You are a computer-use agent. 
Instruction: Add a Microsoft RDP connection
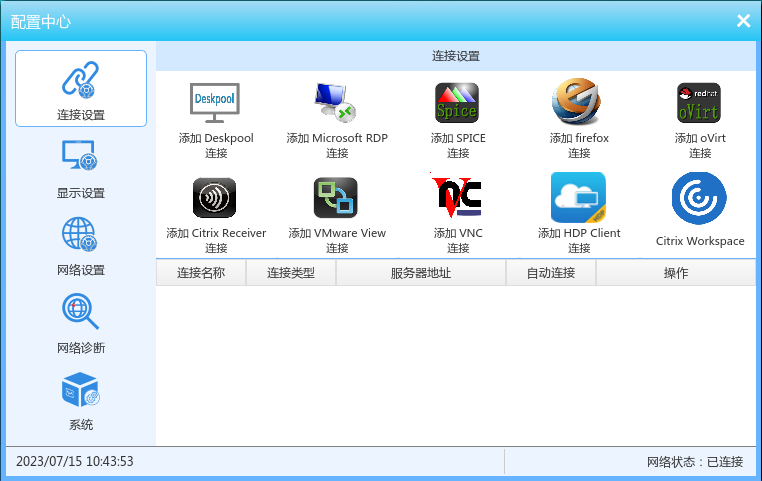(337, 120)
